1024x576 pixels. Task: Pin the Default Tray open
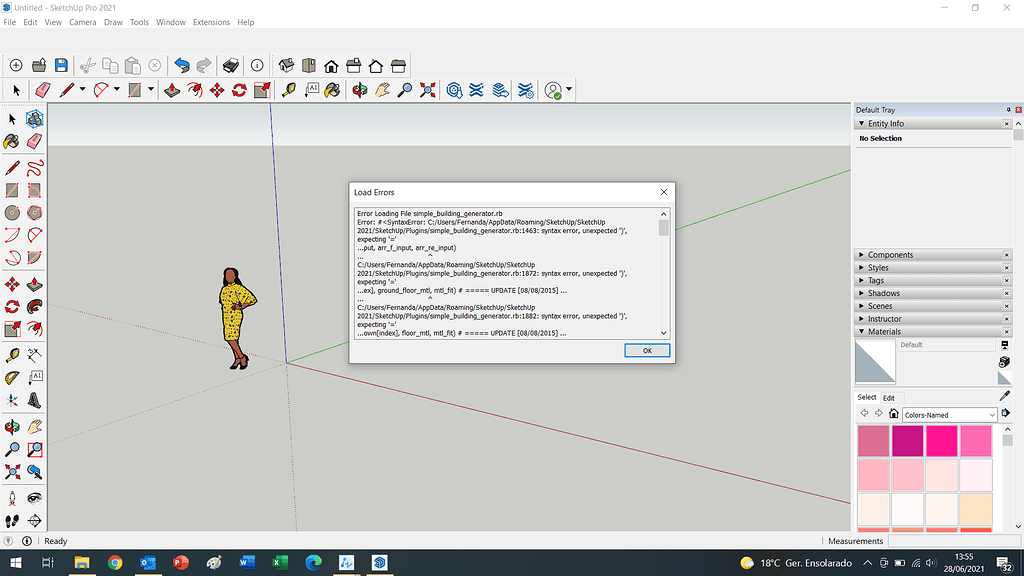pyautogui.click(x=1008, y=110)
